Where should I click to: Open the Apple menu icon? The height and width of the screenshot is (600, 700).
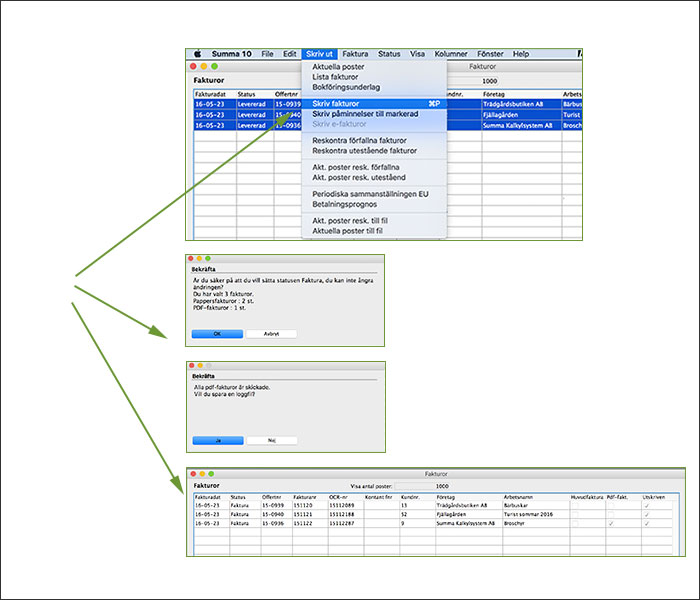[197, 54]
